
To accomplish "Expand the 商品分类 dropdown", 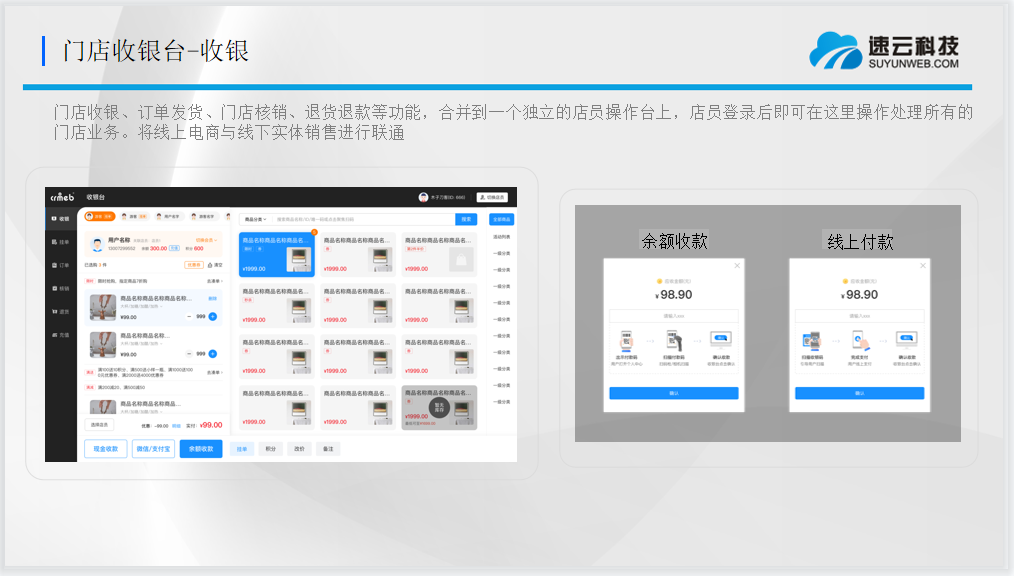I will coord(256,219).
